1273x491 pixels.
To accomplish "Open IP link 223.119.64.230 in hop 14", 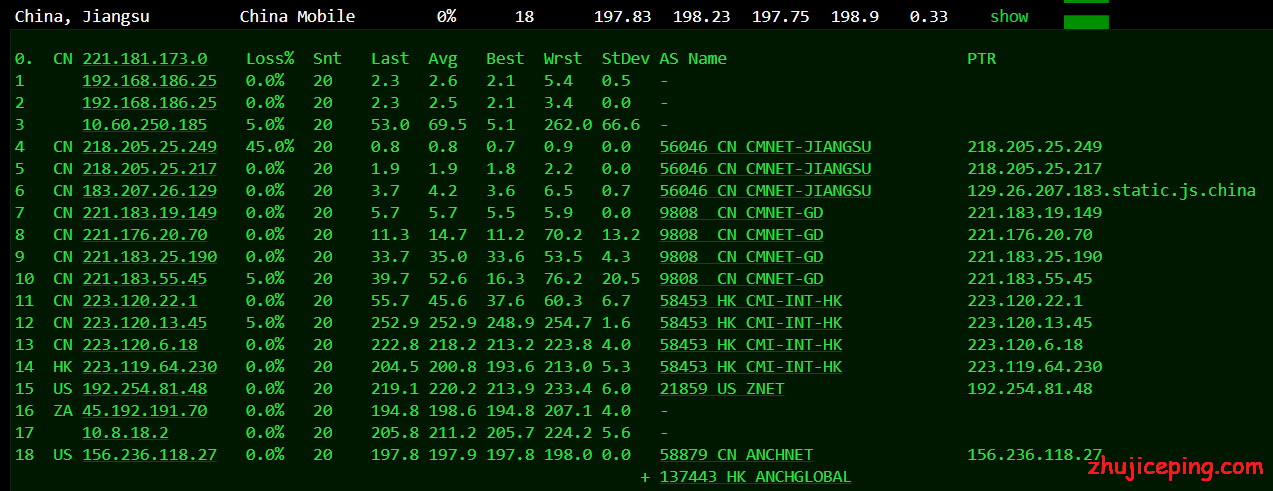I will pyautogui.click(x=149, y=367).
